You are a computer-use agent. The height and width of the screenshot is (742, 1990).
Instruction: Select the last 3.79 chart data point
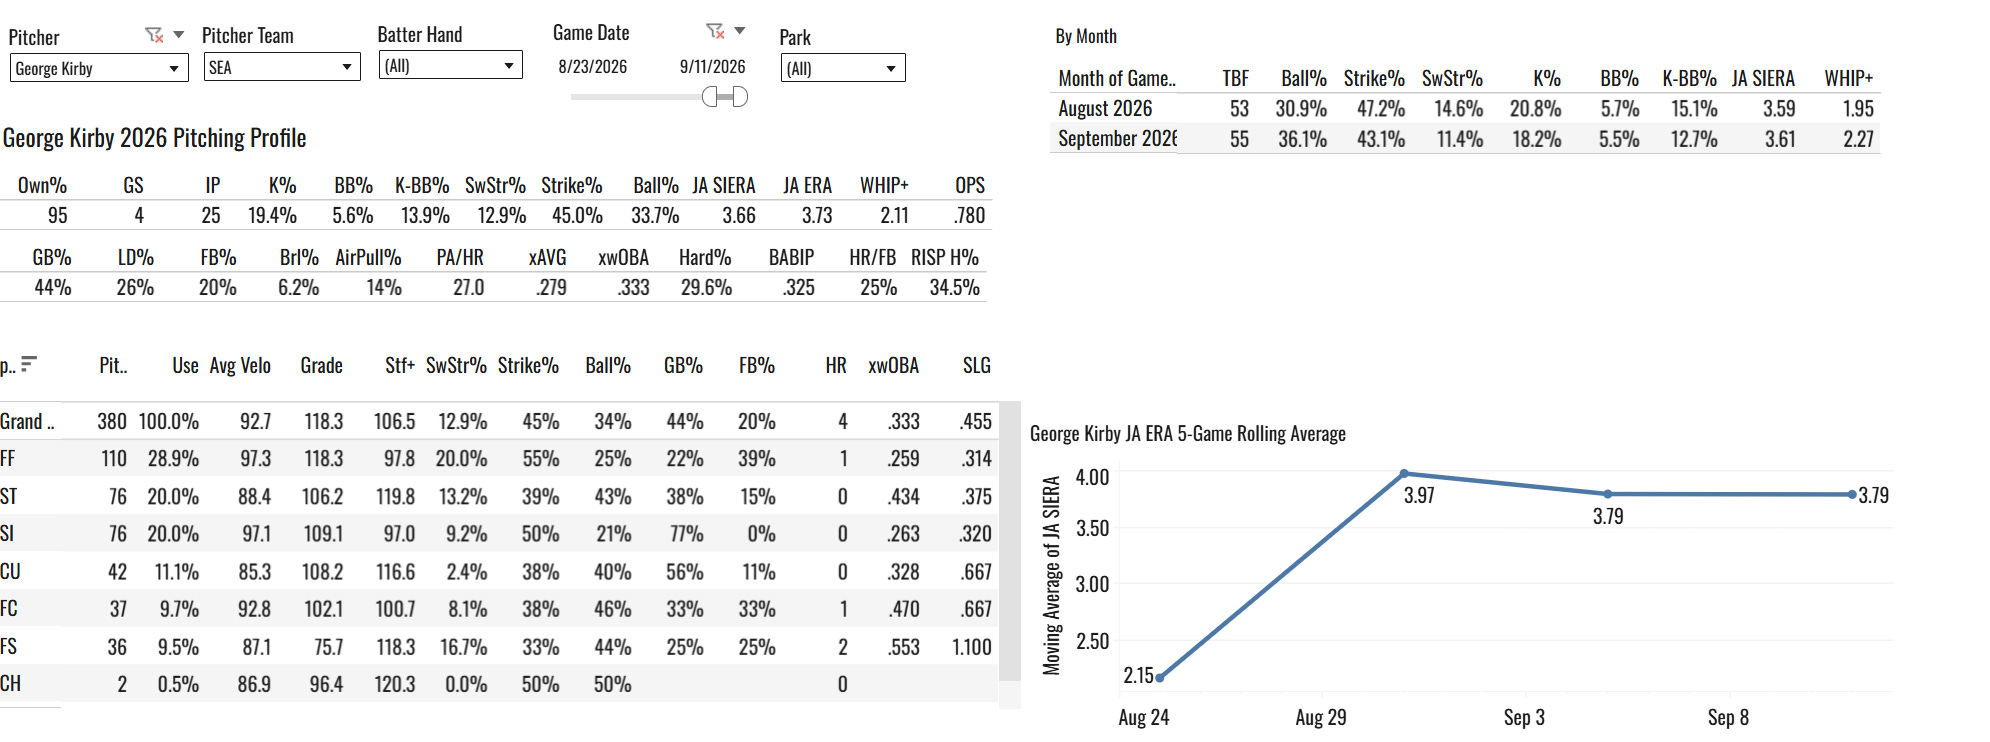[1852, 494]
